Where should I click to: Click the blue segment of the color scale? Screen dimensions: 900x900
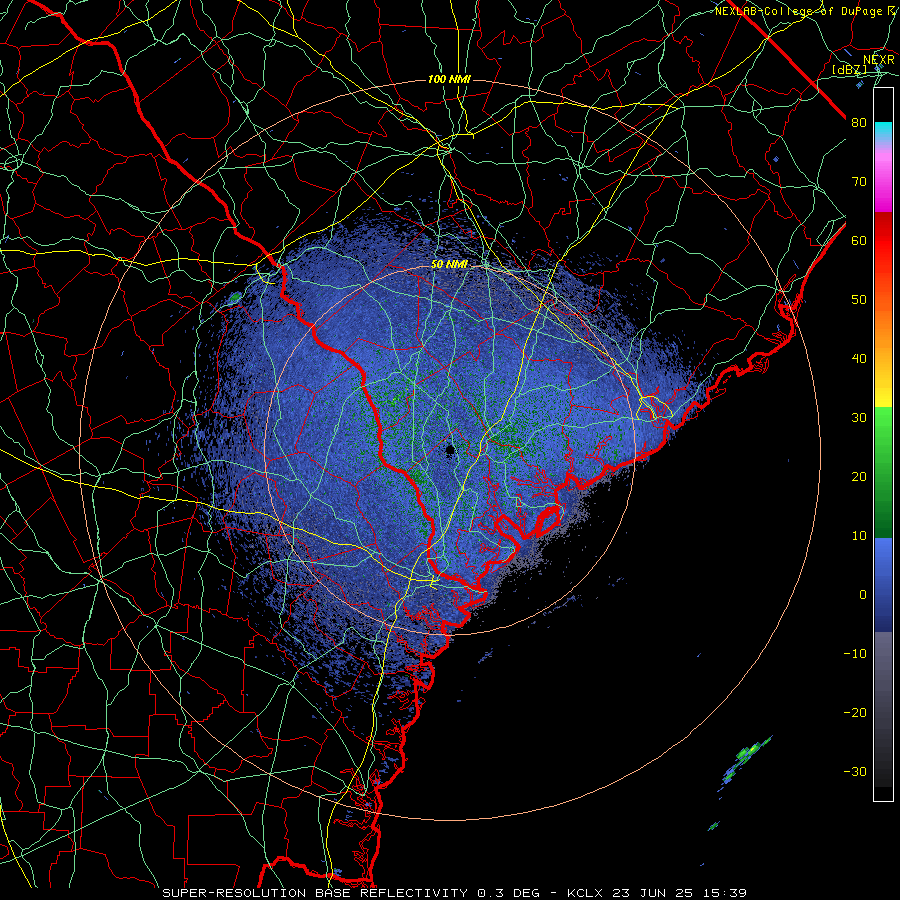point(883,584)
